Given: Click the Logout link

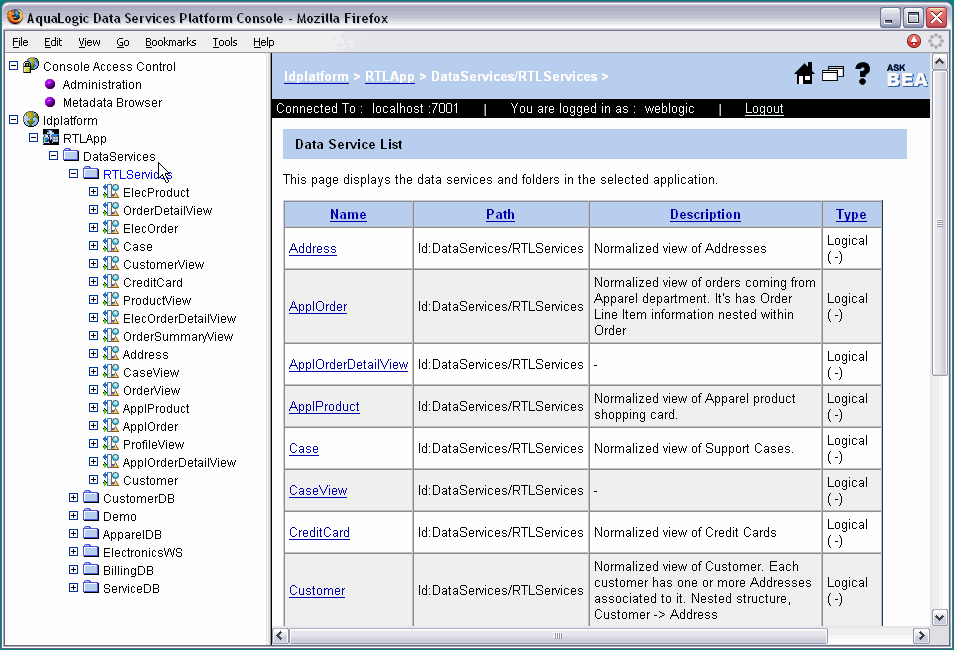Looking at the screenshot, I should click(x=764, y=108).
